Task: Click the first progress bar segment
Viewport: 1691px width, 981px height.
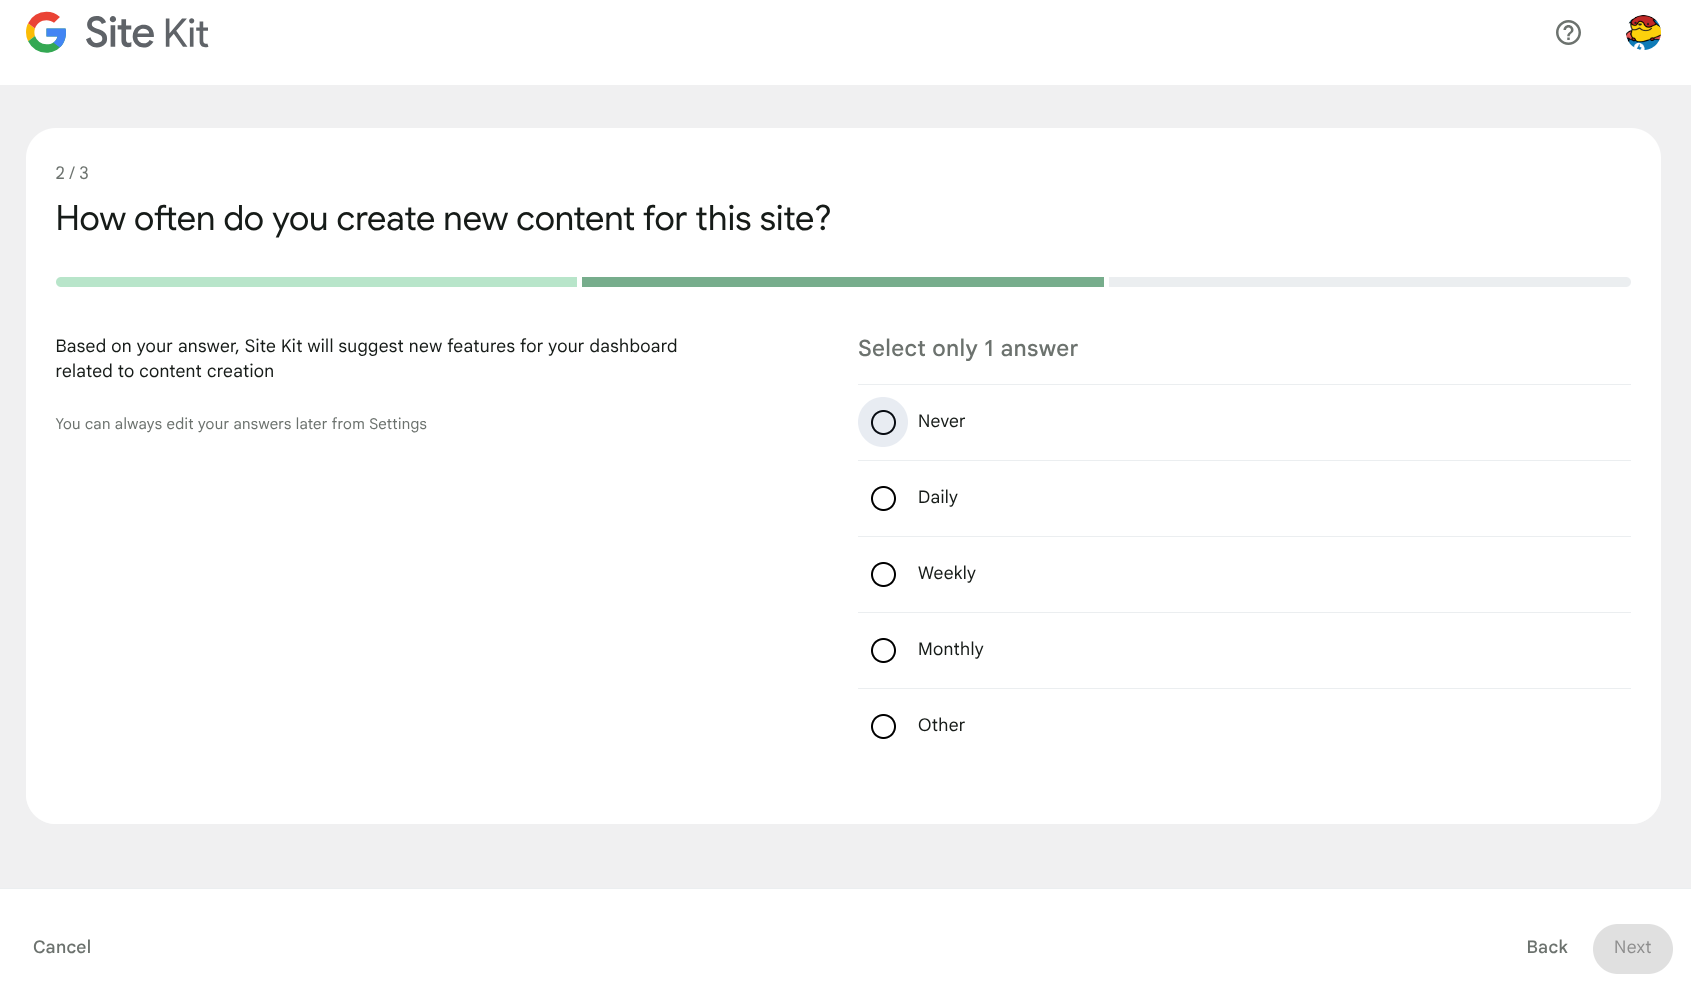Action: click(x=316, y=282)
